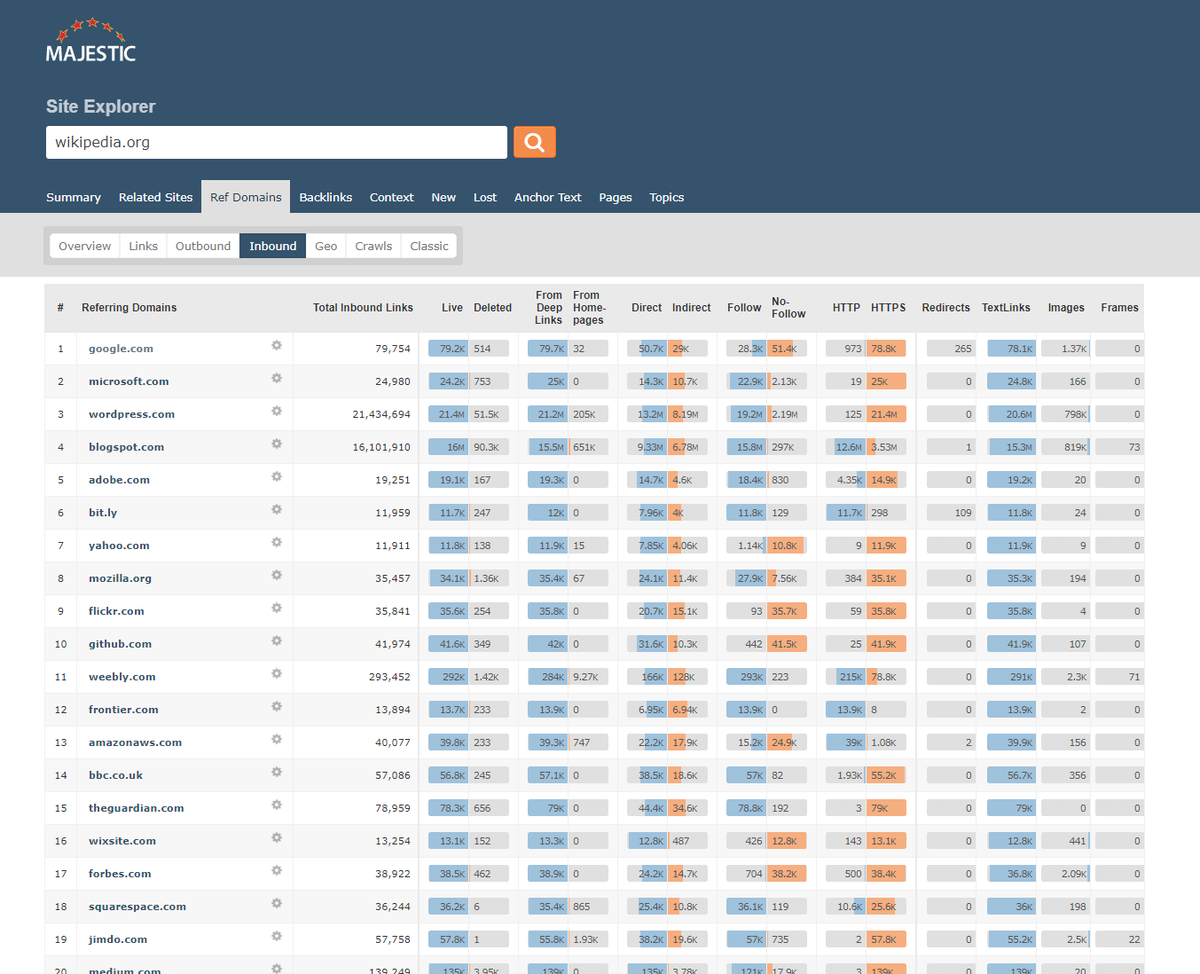Open gear options for google.com row
This screenshot has height=974, width=1200.
click(277, 345)
